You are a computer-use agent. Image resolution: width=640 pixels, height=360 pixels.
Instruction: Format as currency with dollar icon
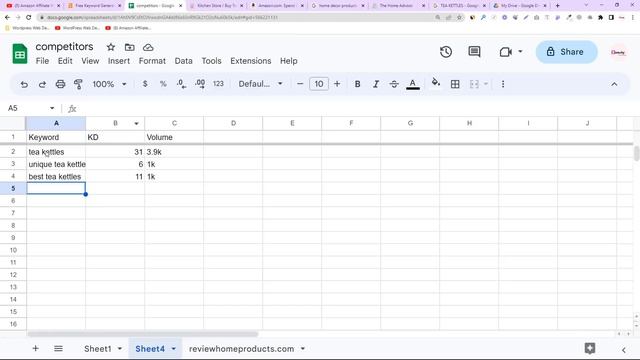coord(145,84)
